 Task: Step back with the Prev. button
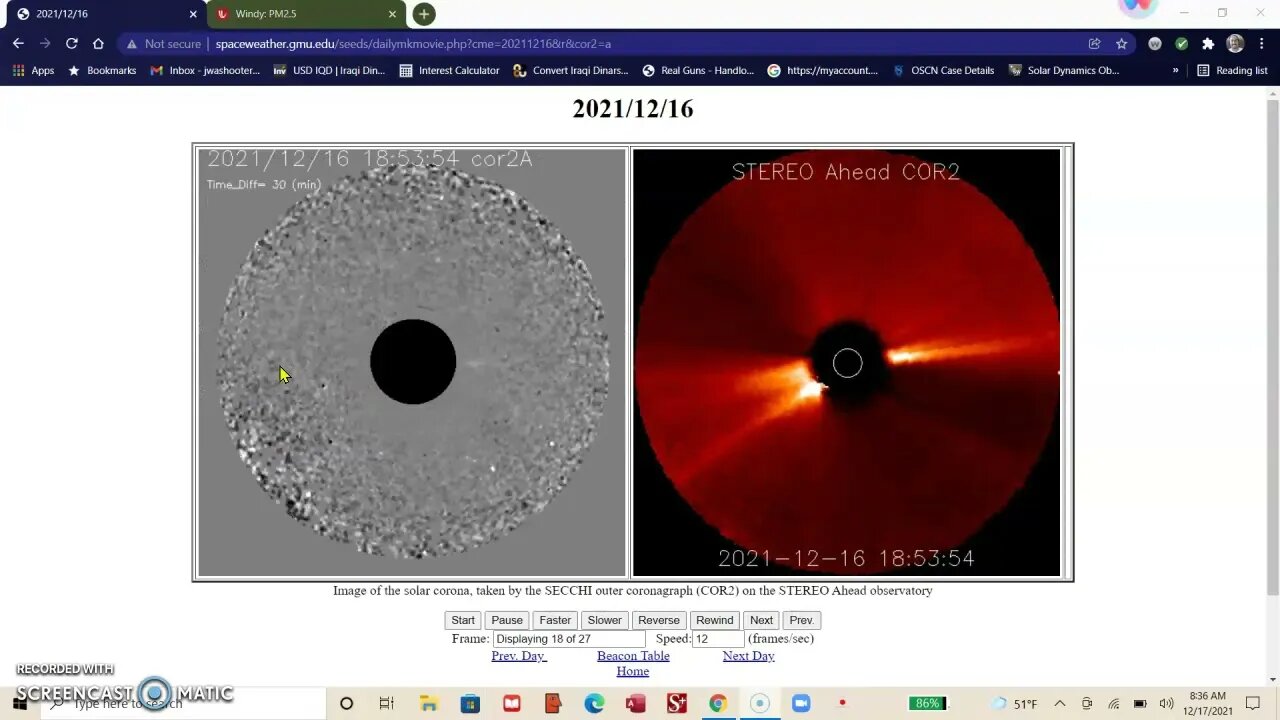pyautogui.click(x=802, y=620)
